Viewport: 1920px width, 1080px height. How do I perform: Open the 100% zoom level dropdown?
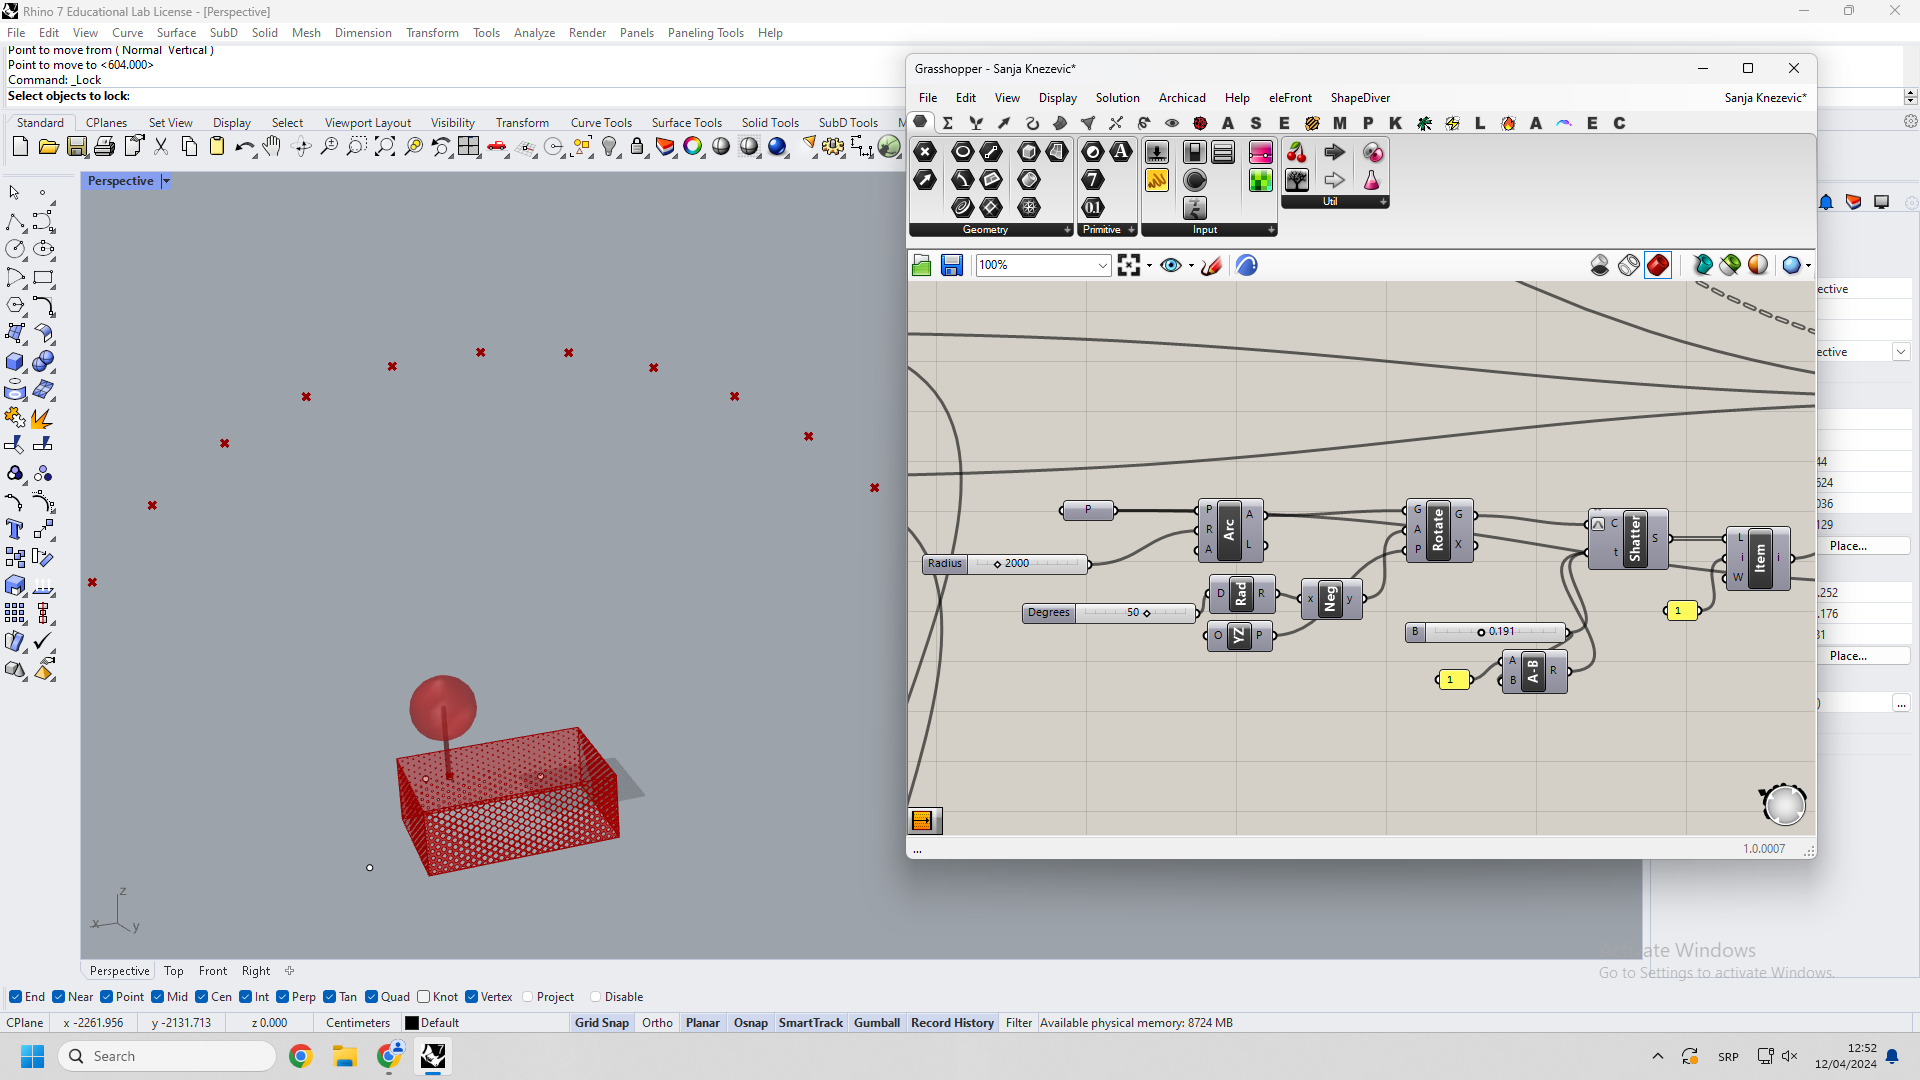point(1102,265)
